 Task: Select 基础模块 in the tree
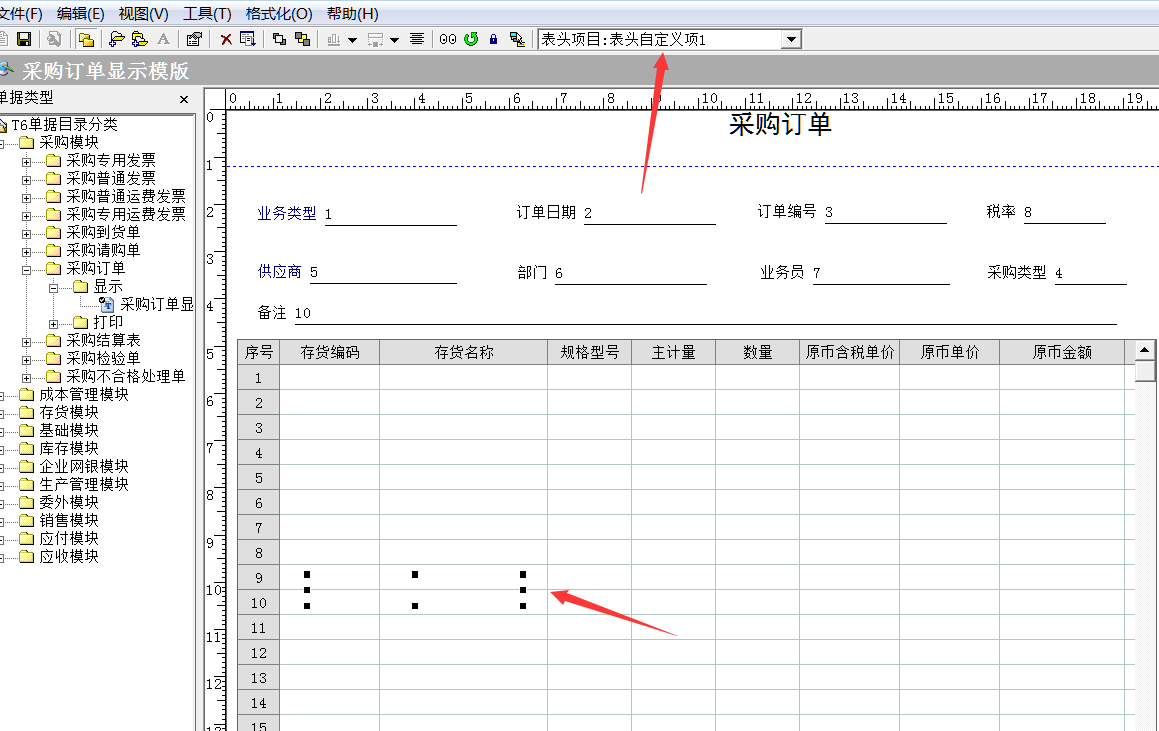click(x=69, y=430)
